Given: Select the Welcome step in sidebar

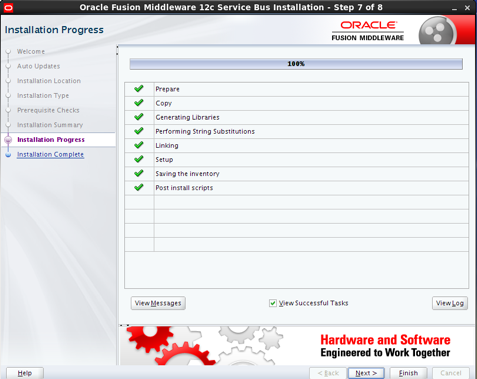Looking at the screenshot, I should point(31,52).
